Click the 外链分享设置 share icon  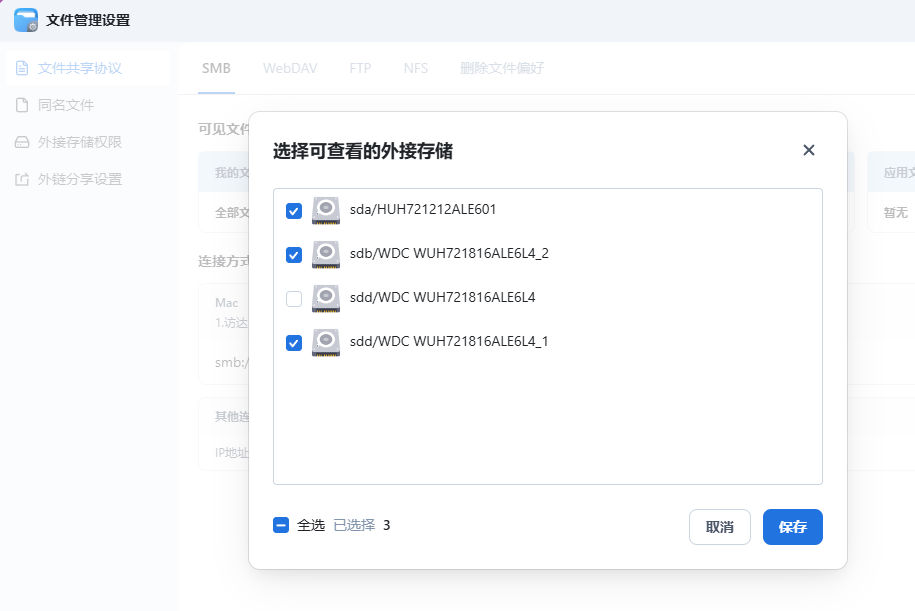(22, 179)
